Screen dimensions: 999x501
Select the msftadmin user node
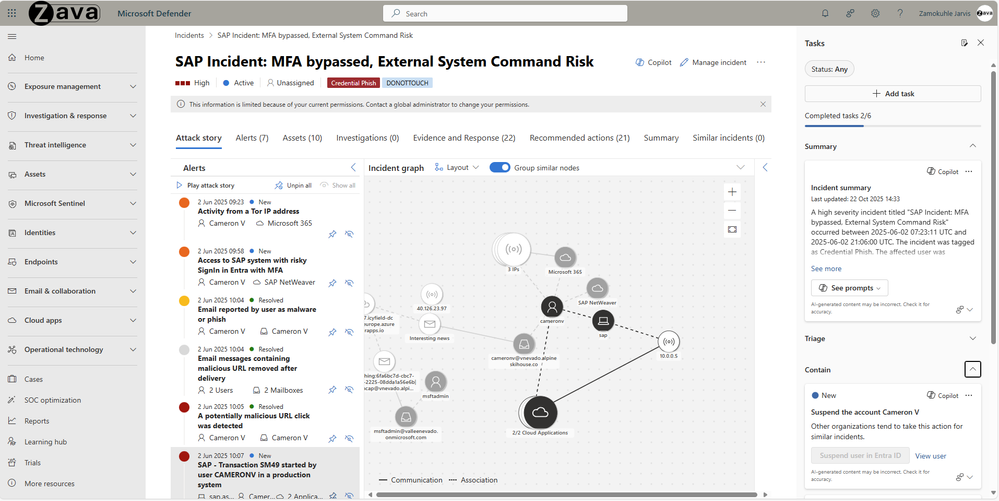pyautogui.click(x=435, y=382)
